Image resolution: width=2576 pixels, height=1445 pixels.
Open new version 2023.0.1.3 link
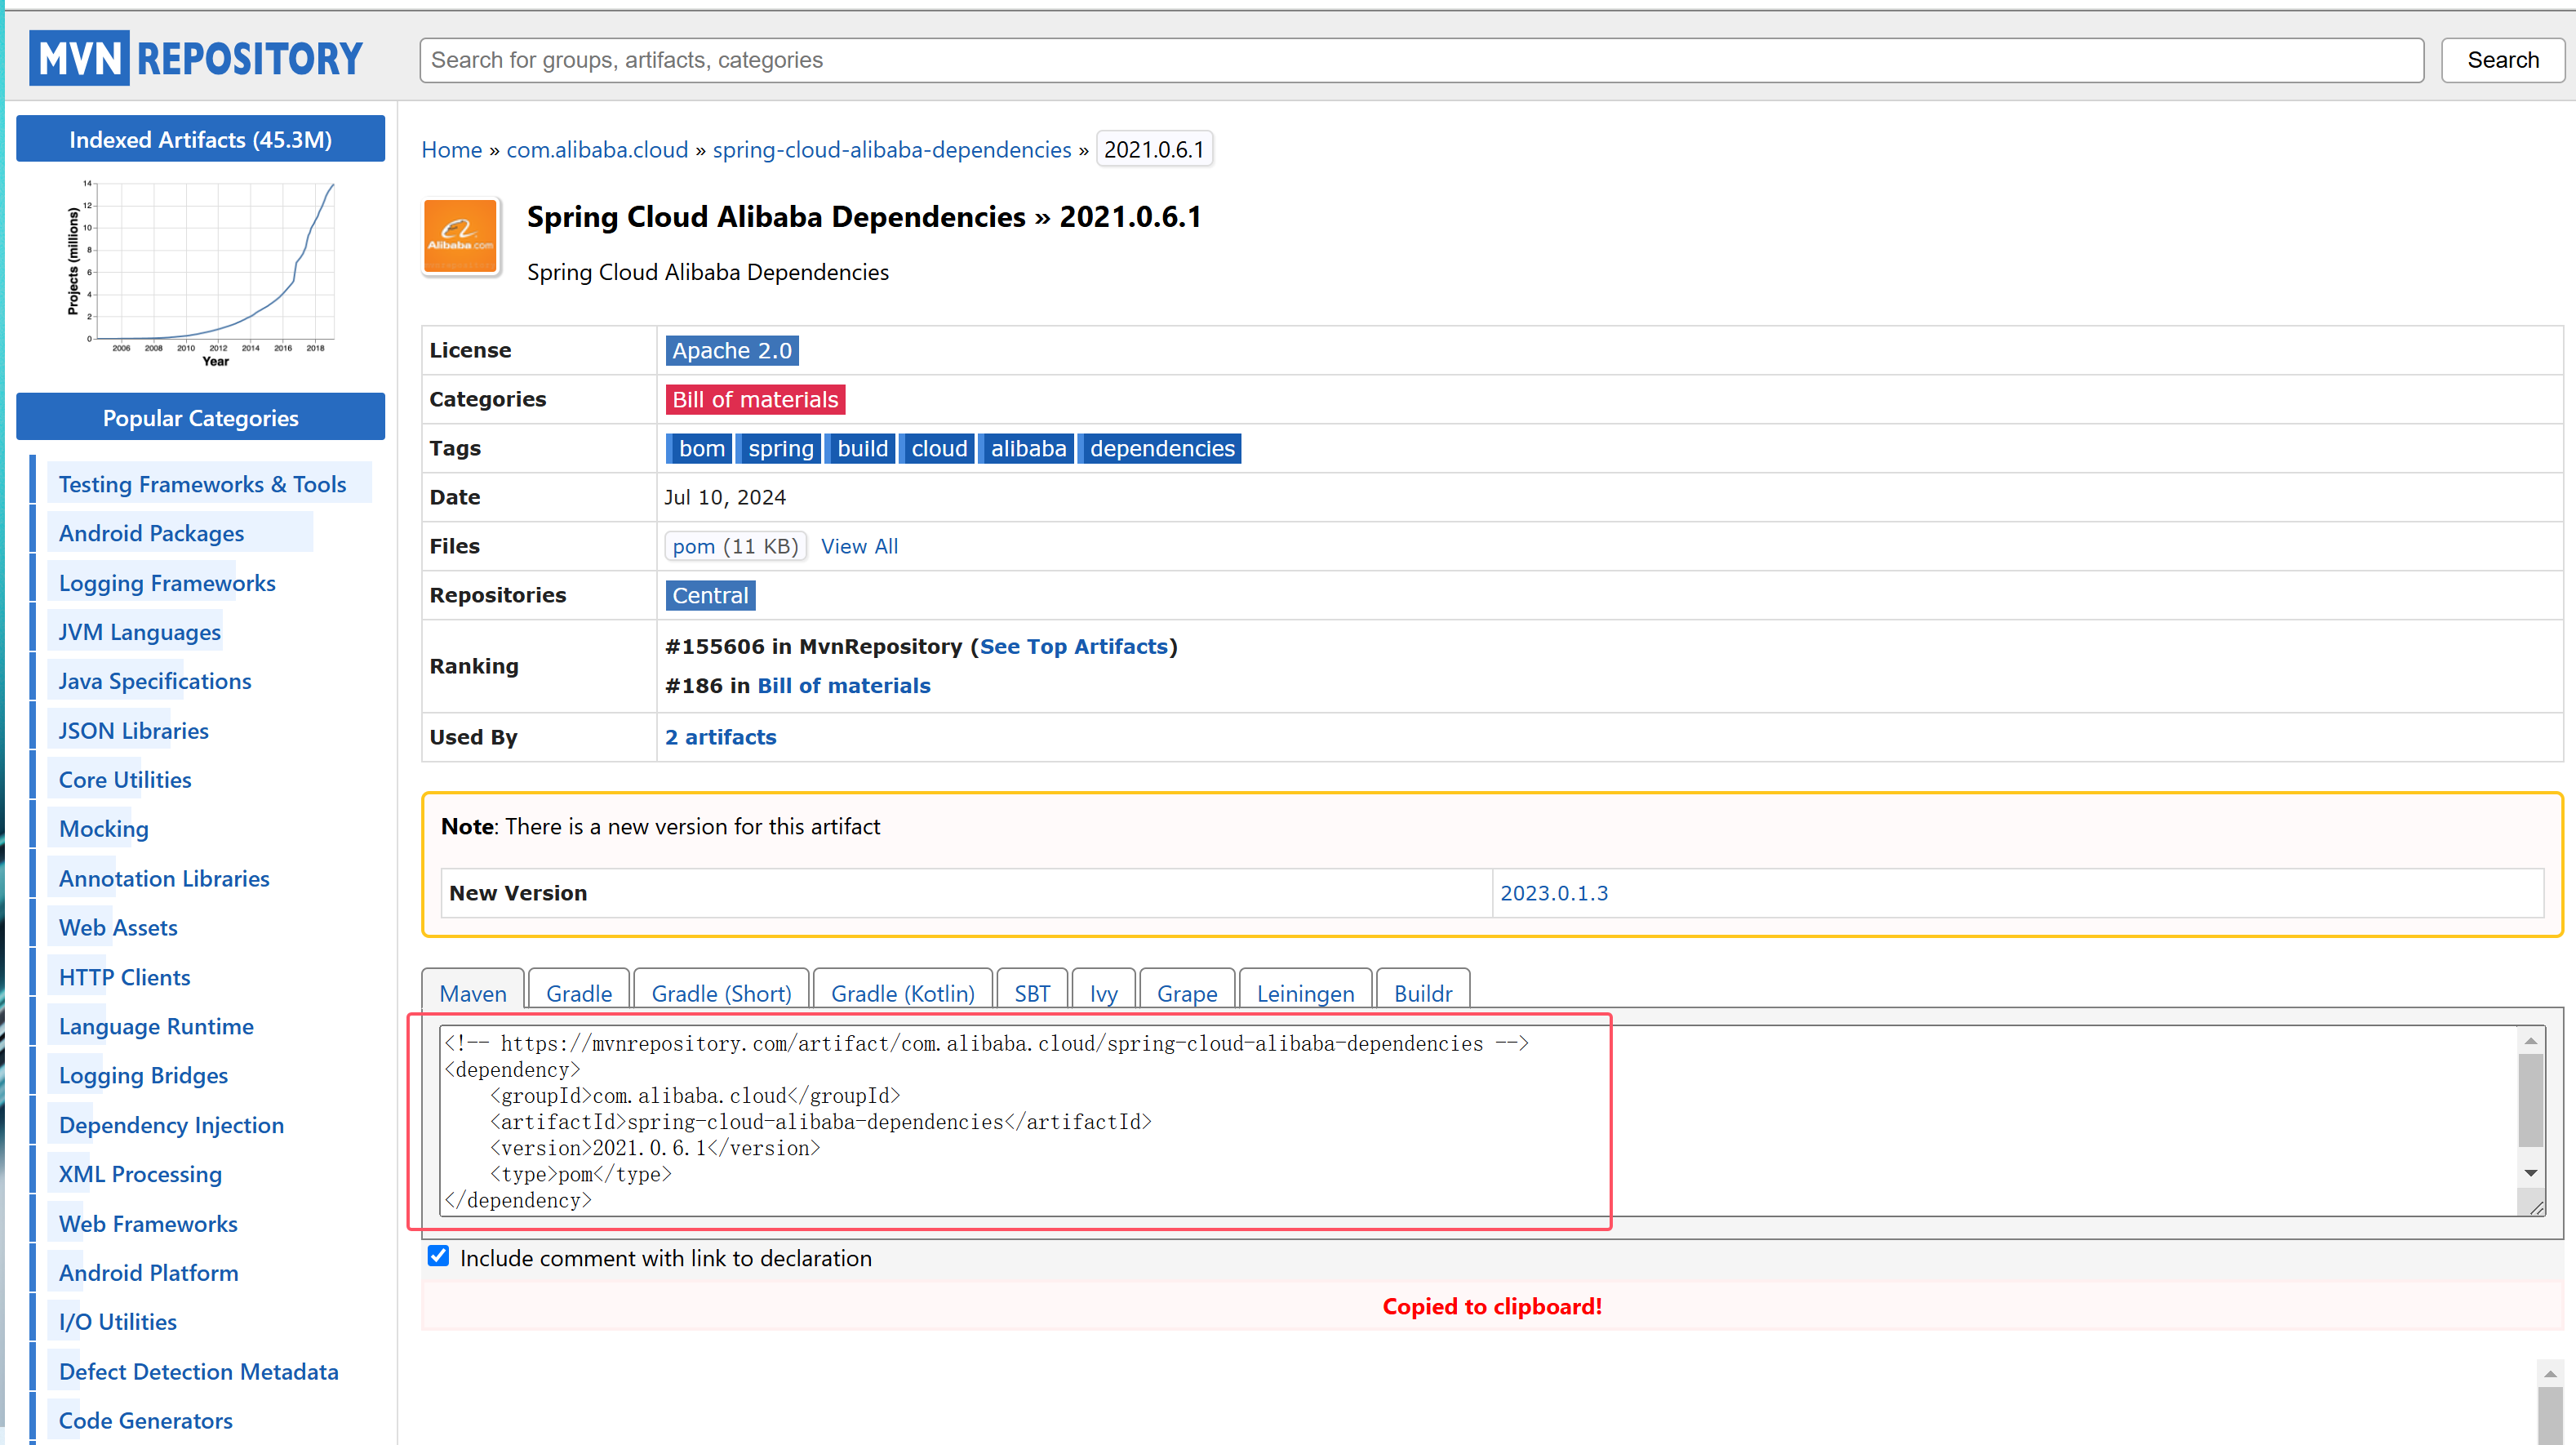coord(1554,893)
